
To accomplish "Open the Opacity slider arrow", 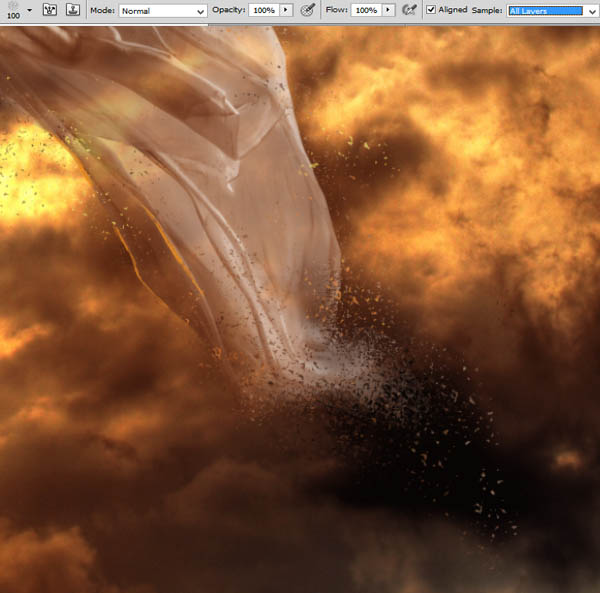I will coord(286,10).
